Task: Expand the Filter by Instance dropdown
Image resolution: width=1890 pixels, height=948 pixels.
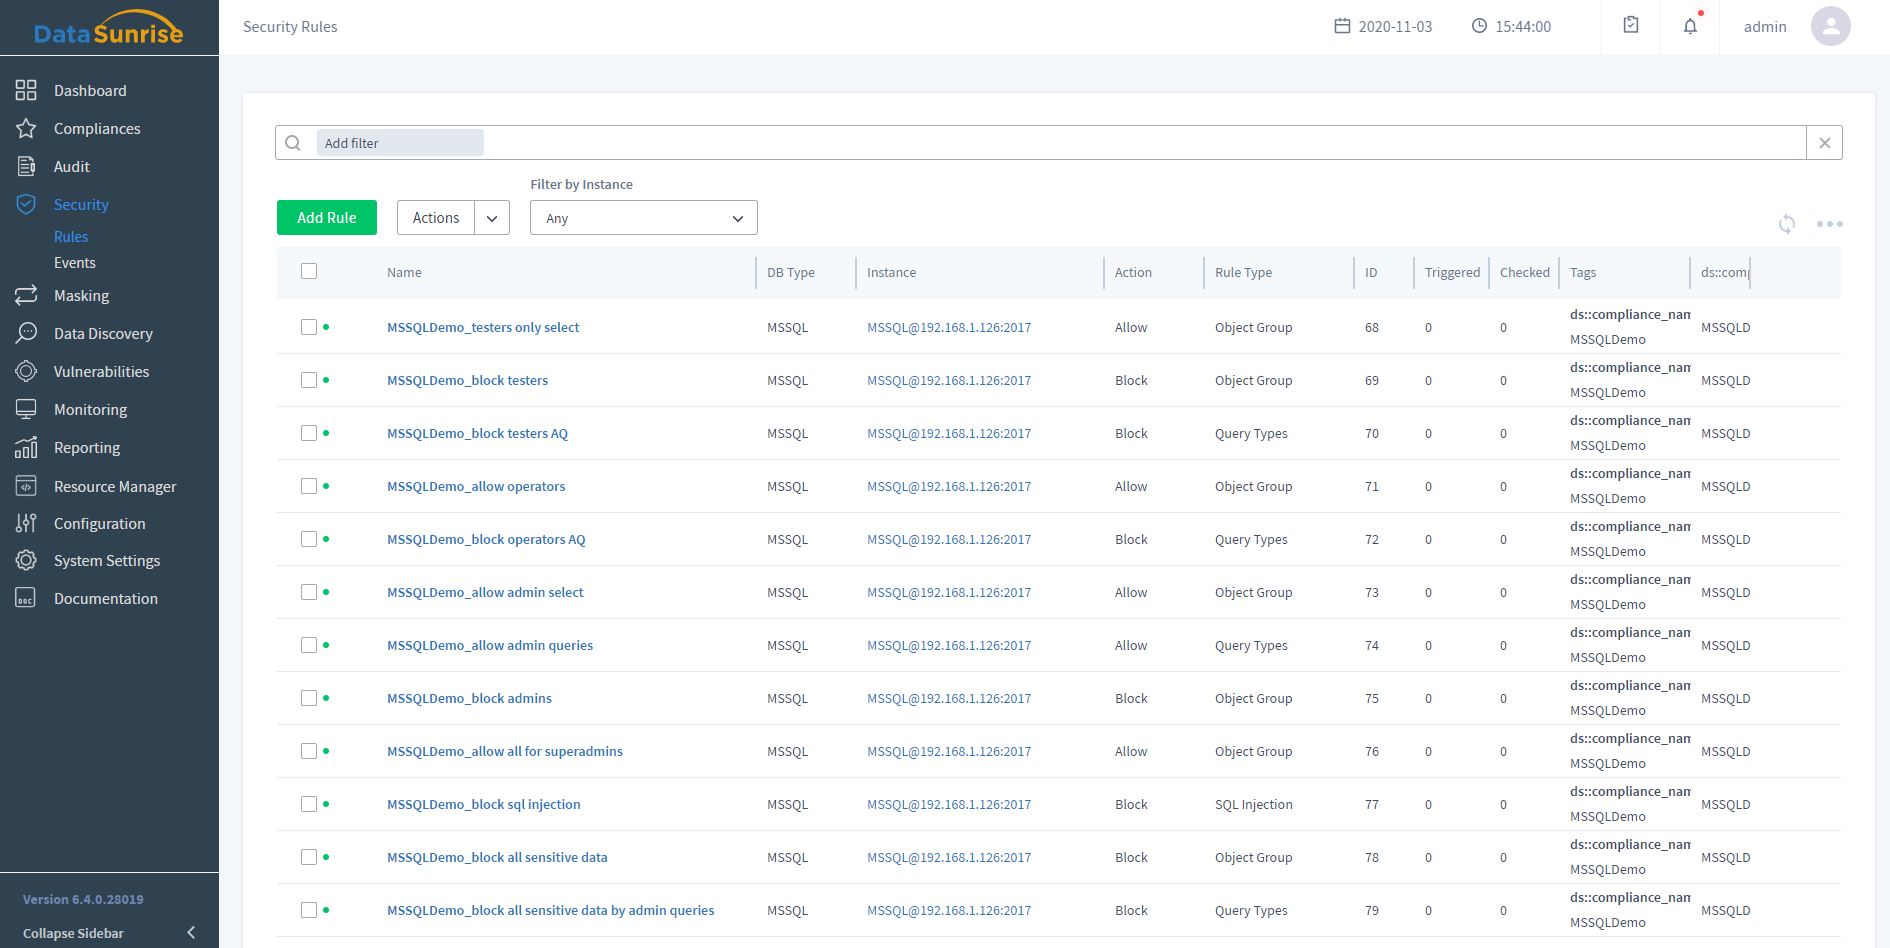Action: 643,218
